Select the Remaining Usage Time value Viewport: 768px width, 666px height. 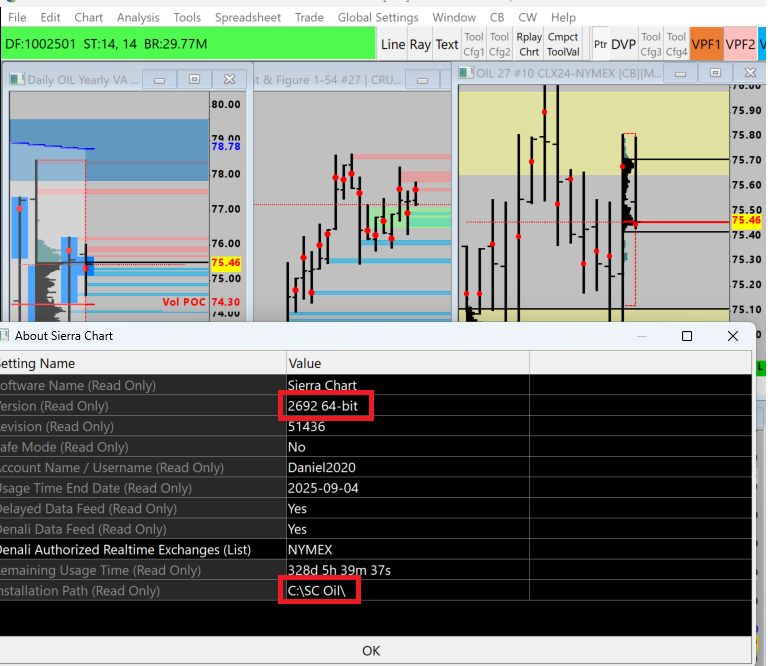pos(339,571)
